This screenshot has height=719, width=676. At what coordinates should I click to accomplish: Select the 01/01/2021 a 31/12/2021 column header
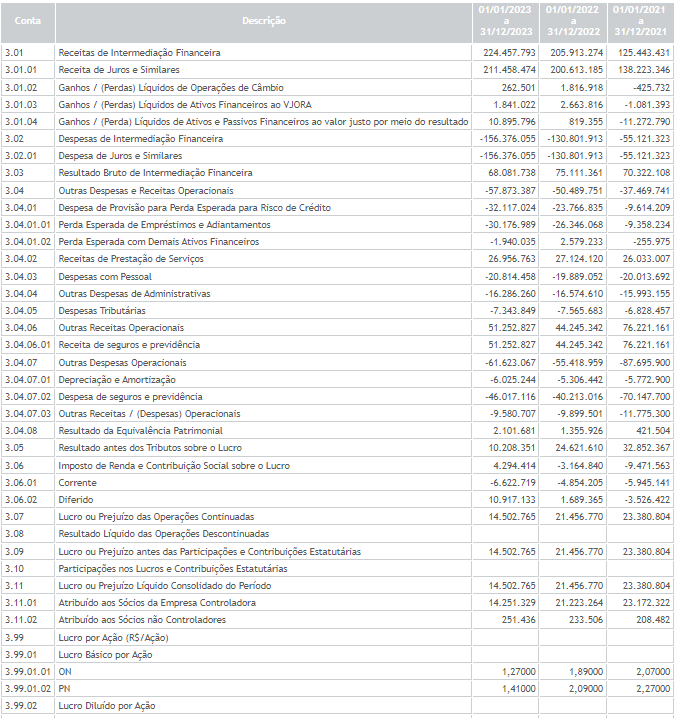[x=640, y=21]
